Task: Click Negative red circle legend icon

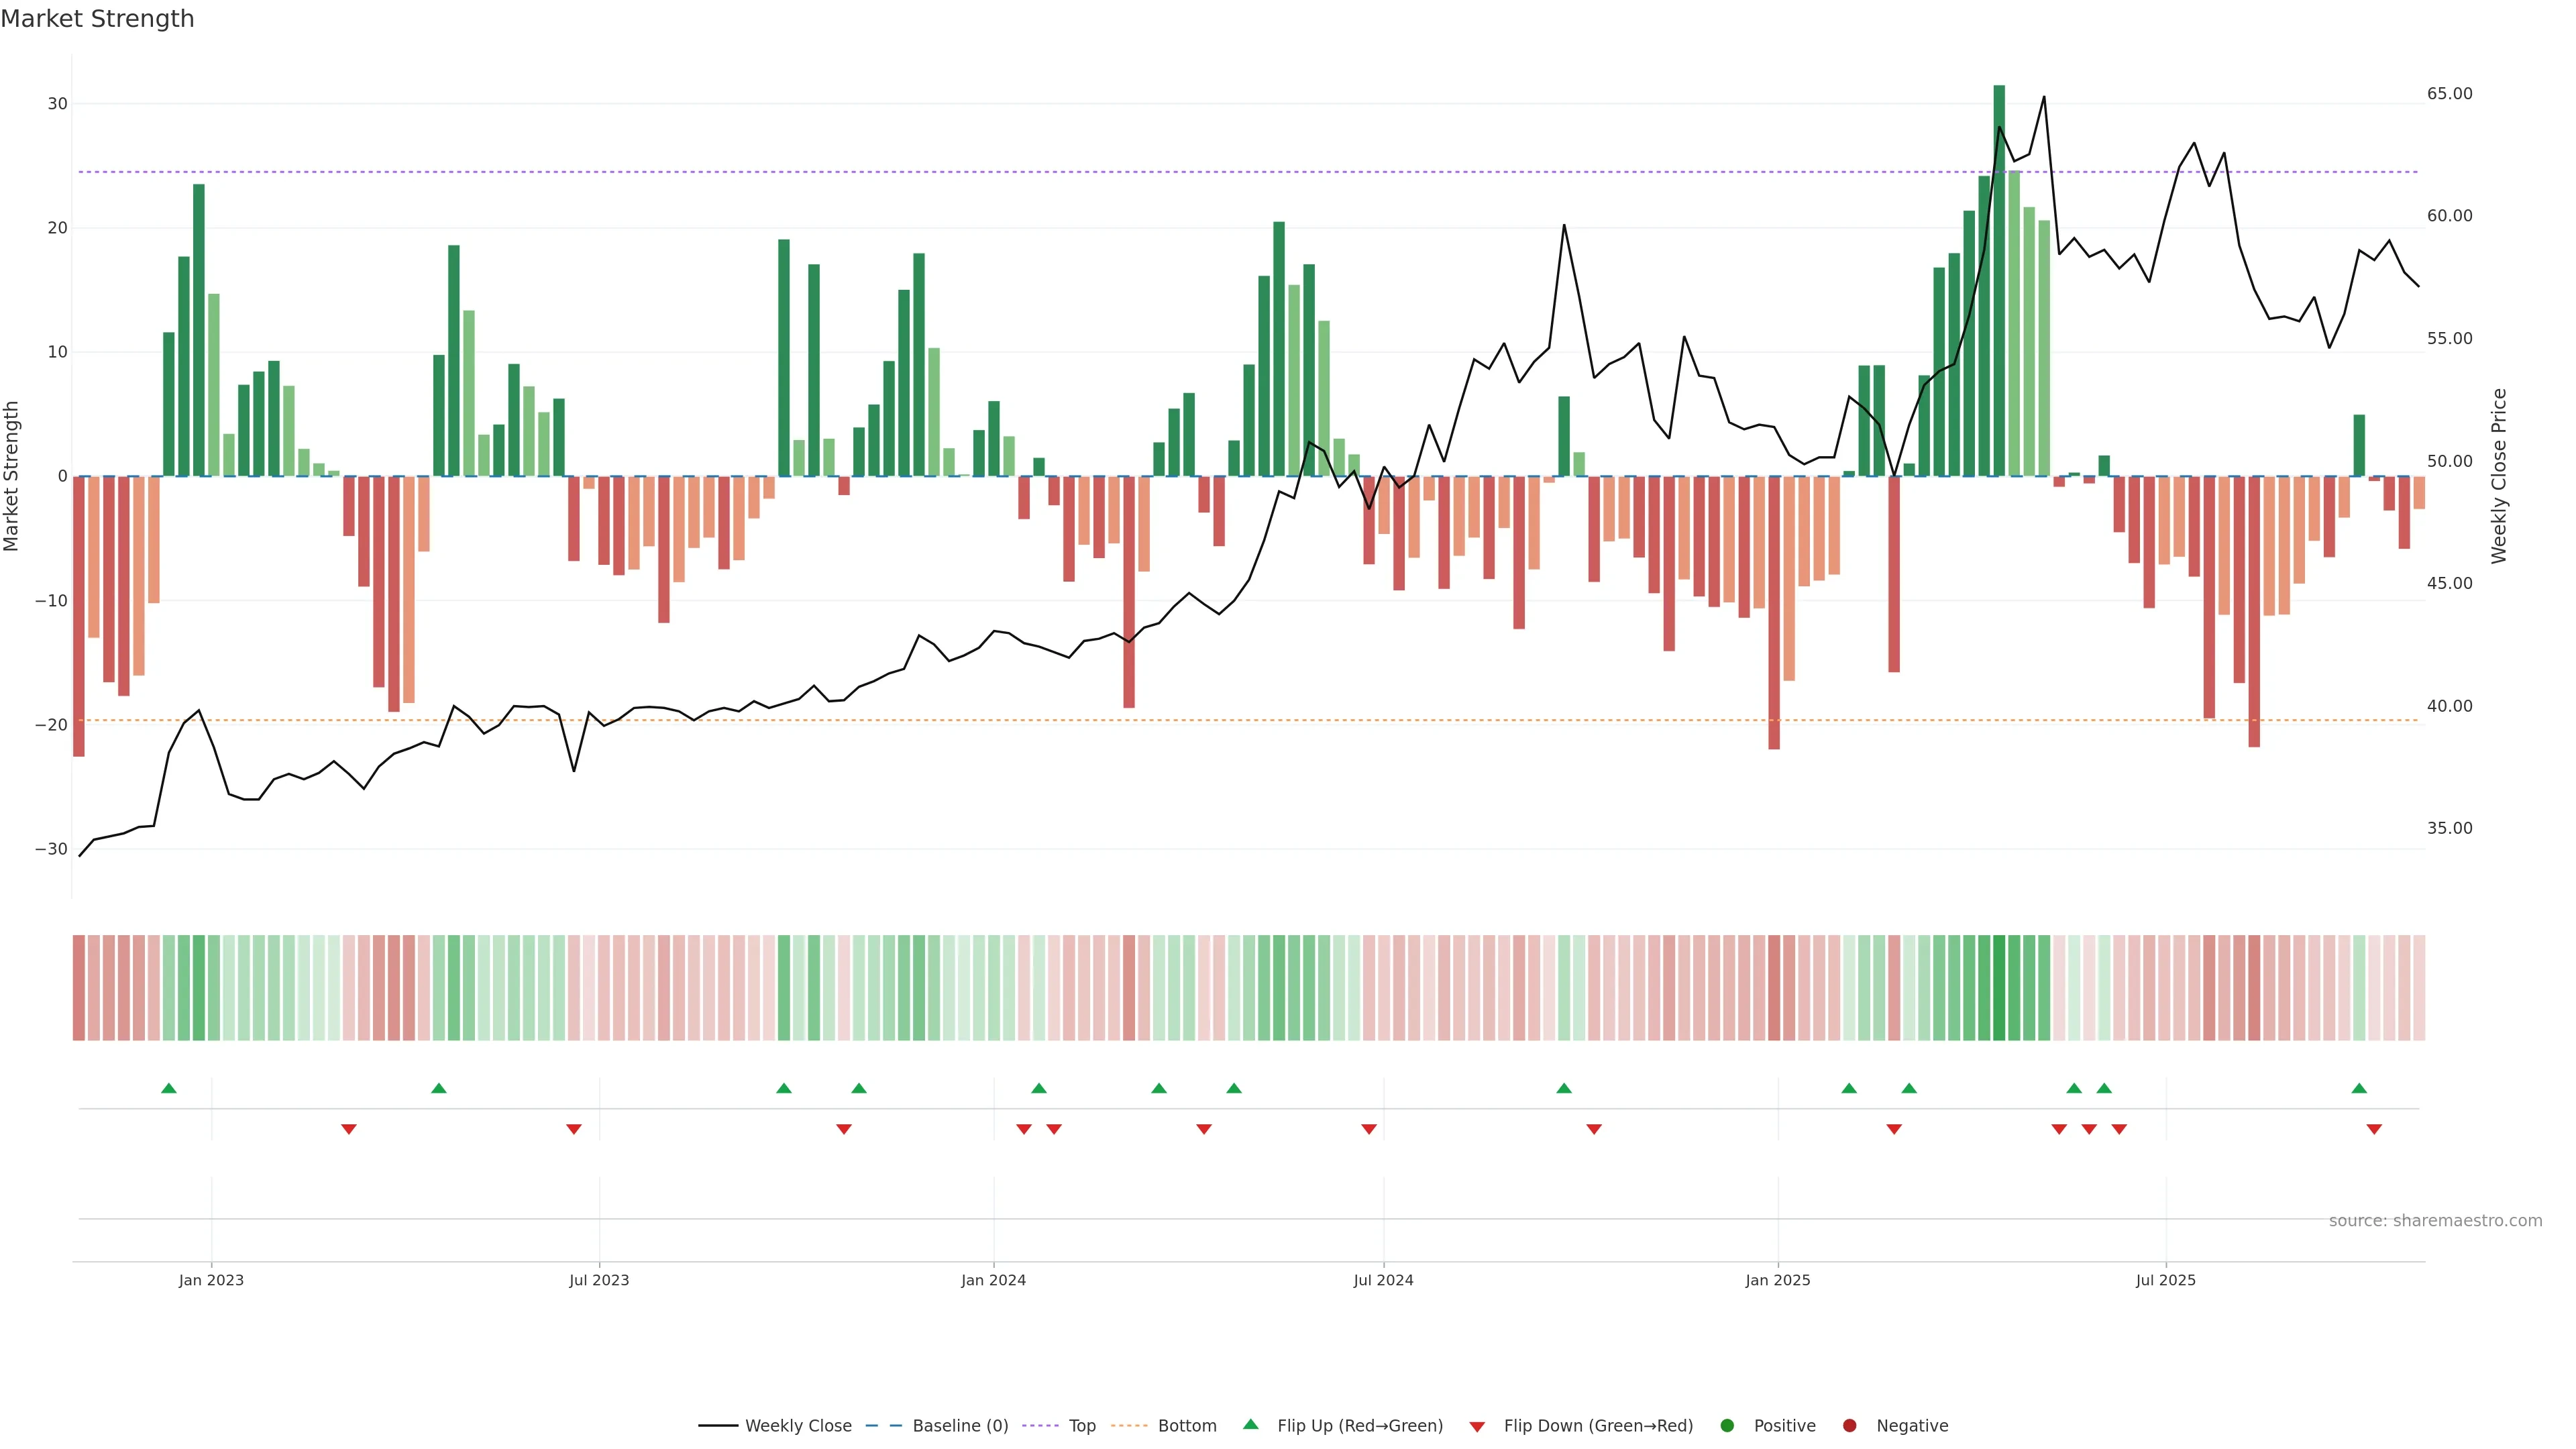Action: pyautogui.click(x=1849, y=1425)
